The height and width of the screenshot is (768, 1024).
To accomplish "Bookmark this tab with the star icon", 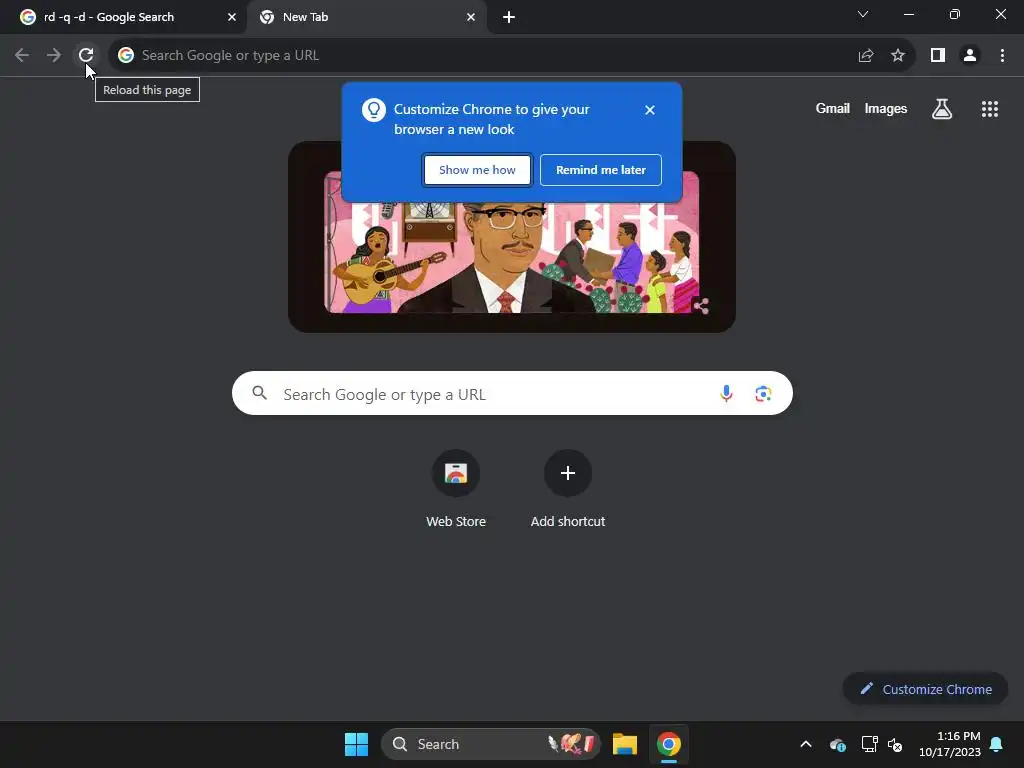I will point(898,56).
